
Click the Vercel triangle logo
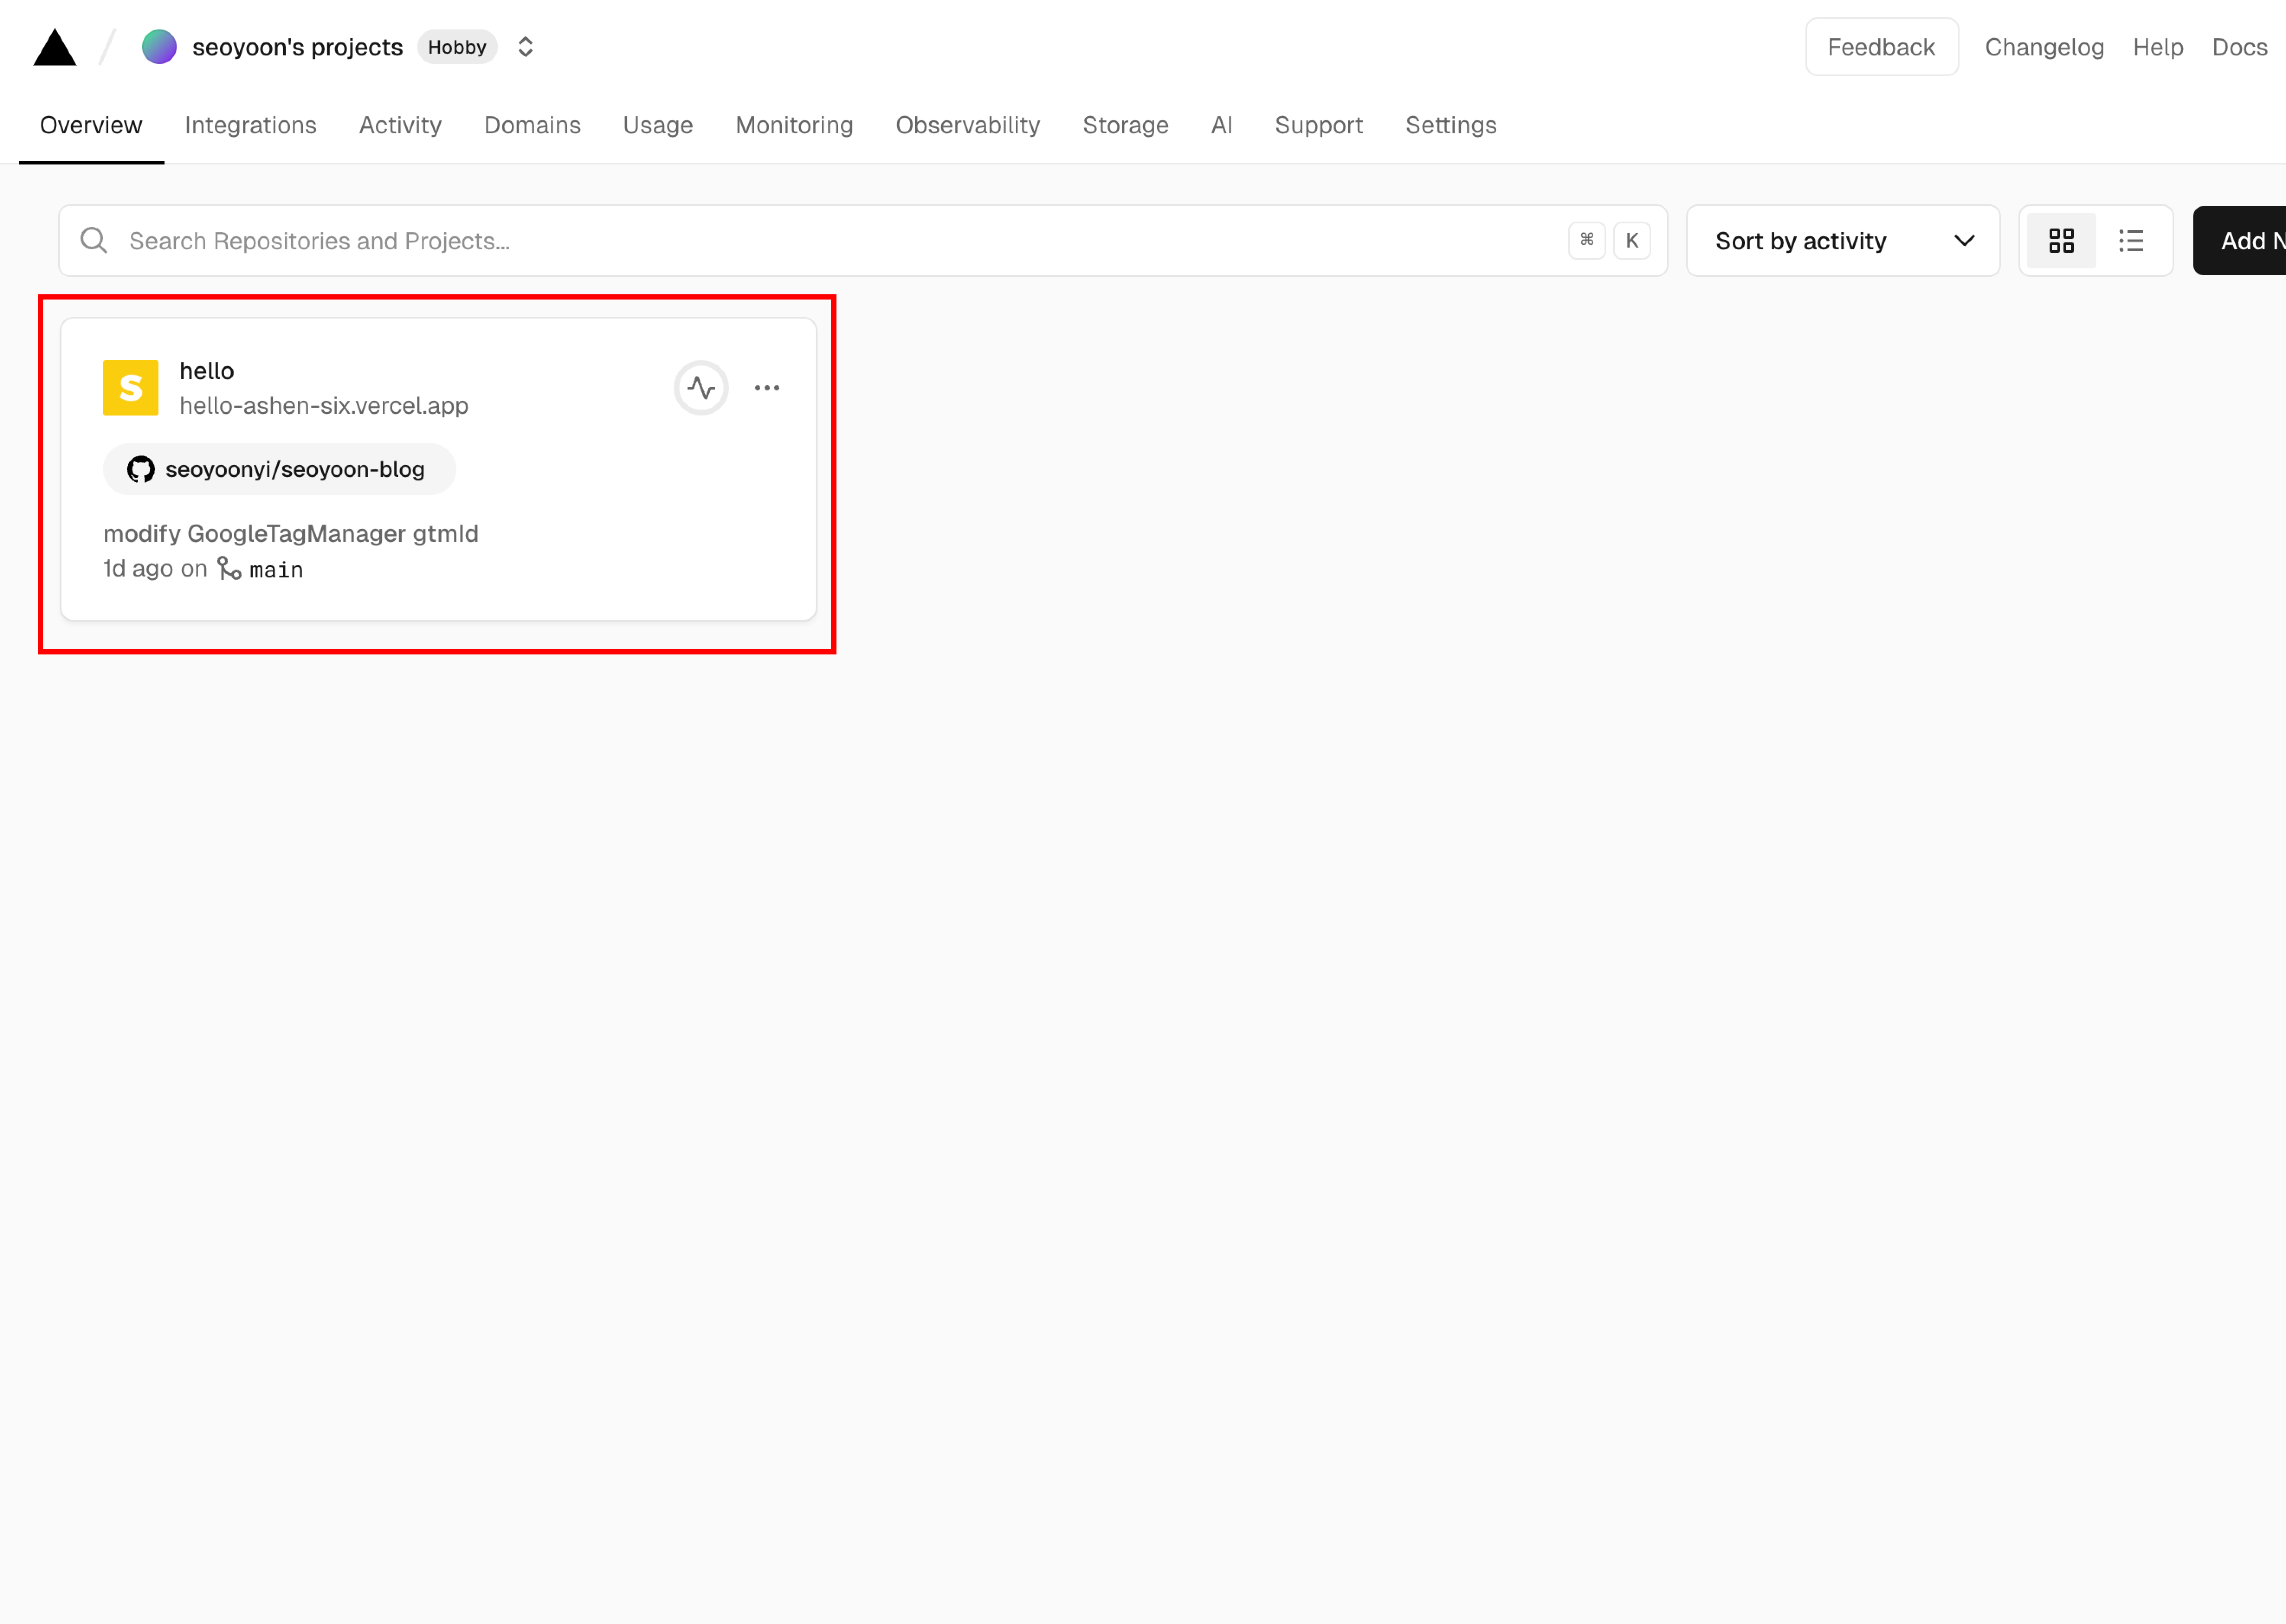[x=55, y=47]
